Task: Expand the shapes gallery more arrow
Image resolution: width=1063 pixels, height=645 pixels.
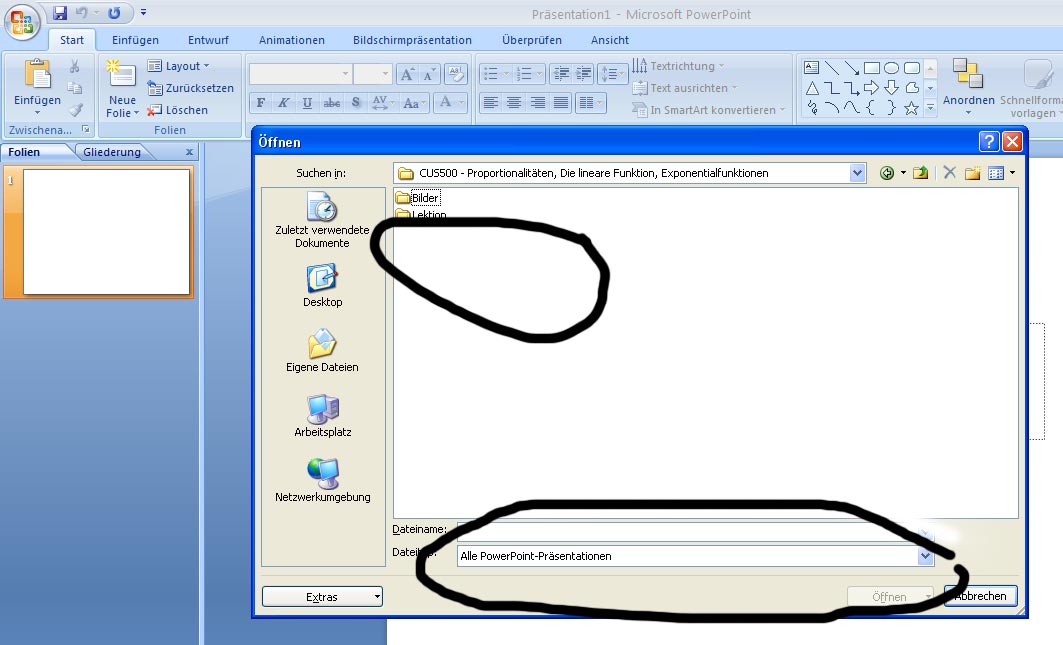Action: (930, 107)
